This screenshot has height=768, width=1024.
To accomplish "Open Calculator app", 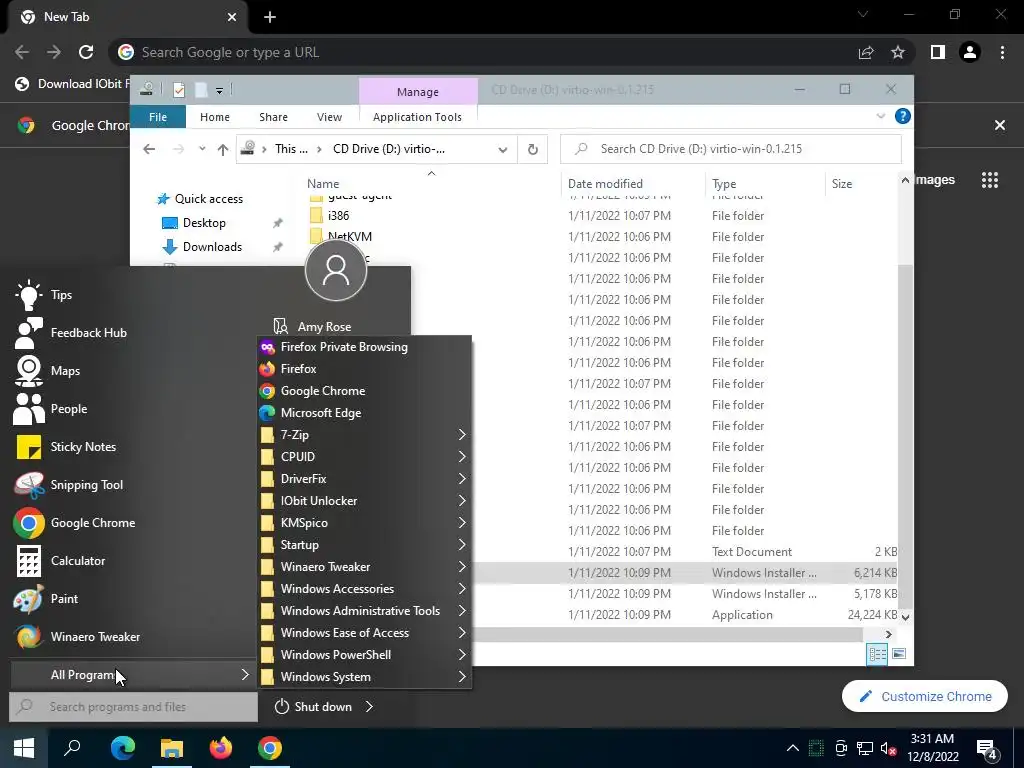I will click(x=59, y=560).
